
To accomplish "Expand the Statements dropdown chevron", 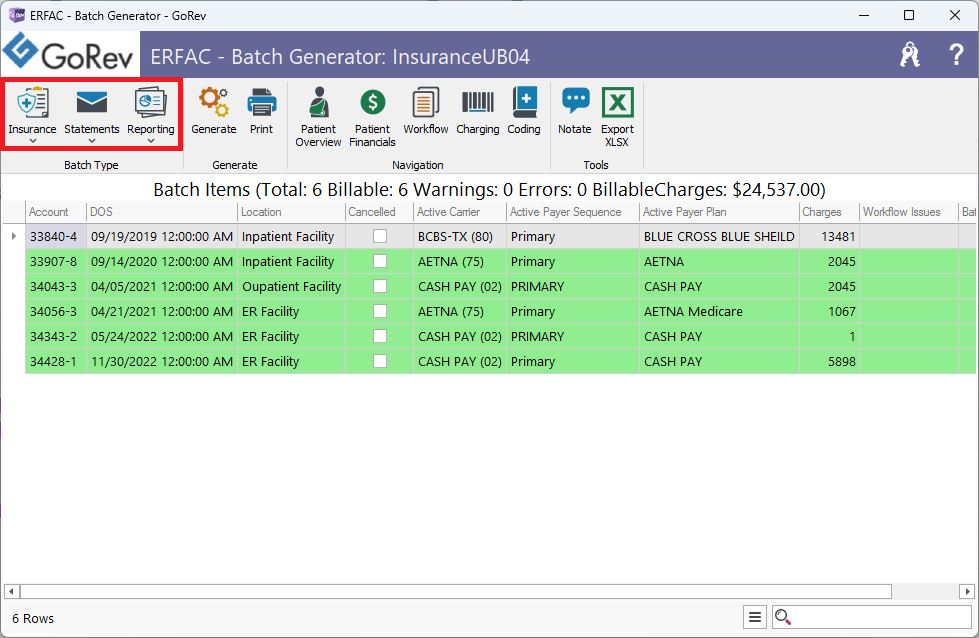I will click(x=92, y=141).
